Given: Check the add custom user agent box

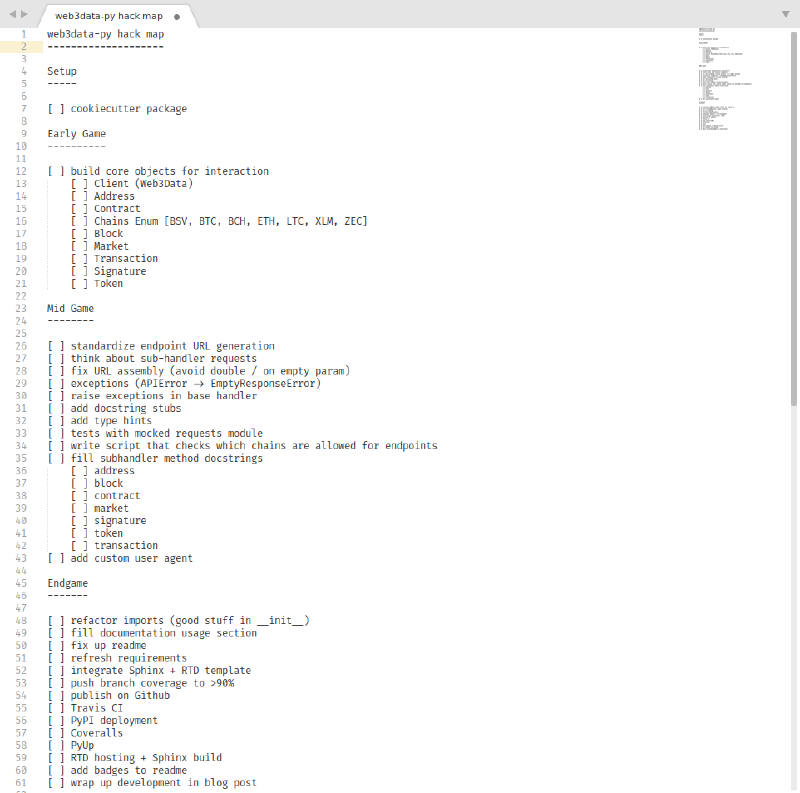Looking at the screenshot, I should point(56,558).
